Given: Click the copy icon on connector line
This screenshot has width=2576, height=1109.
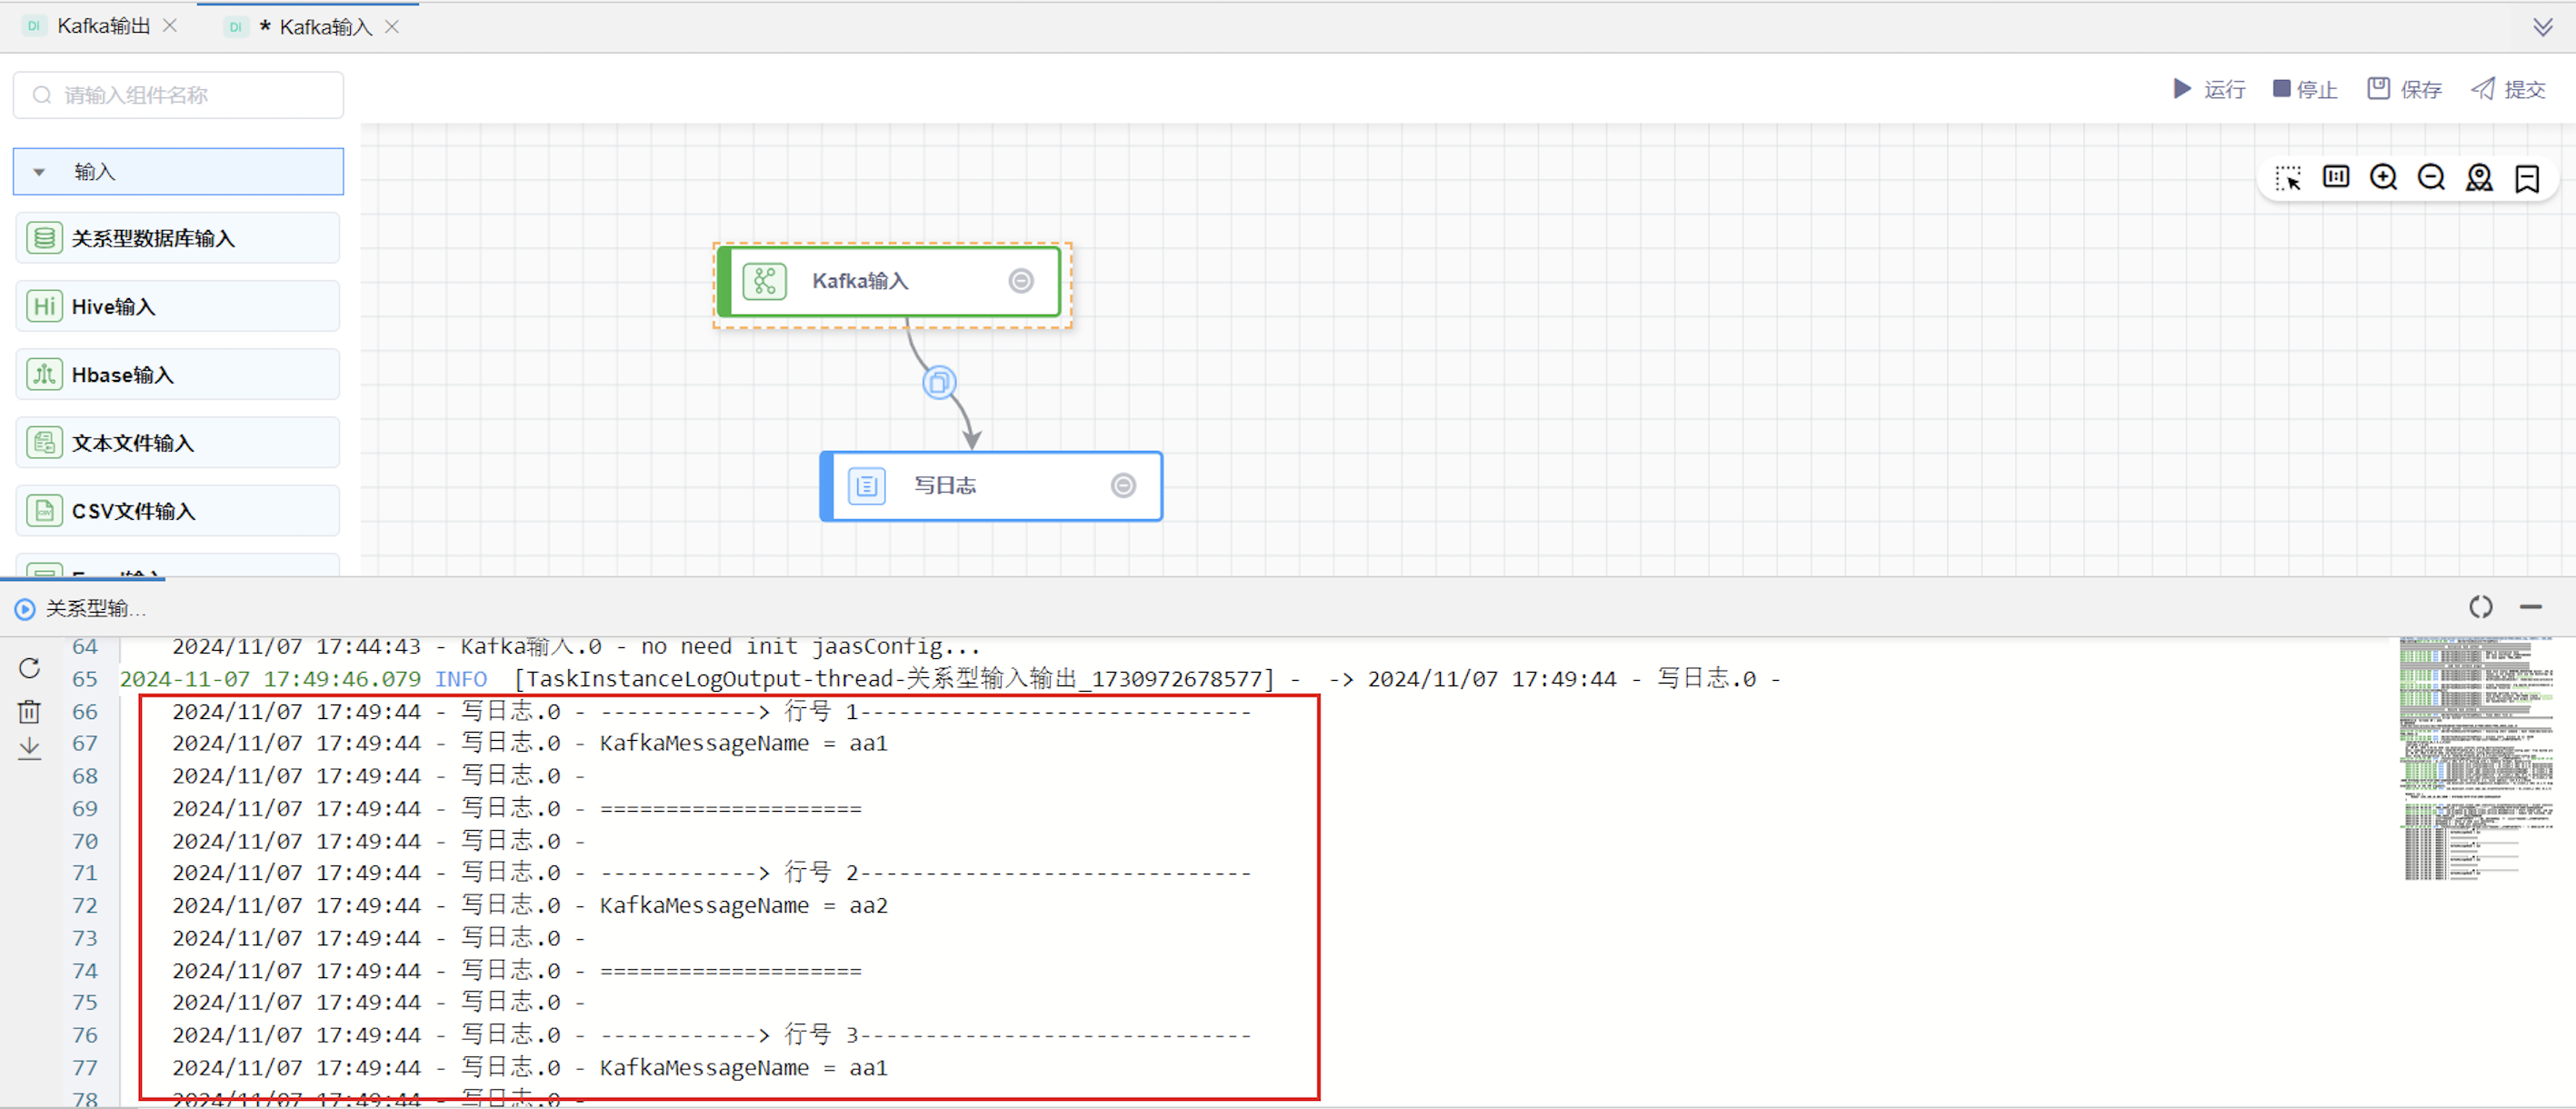Looking at the screenshot, I should [x=938, y=382].
